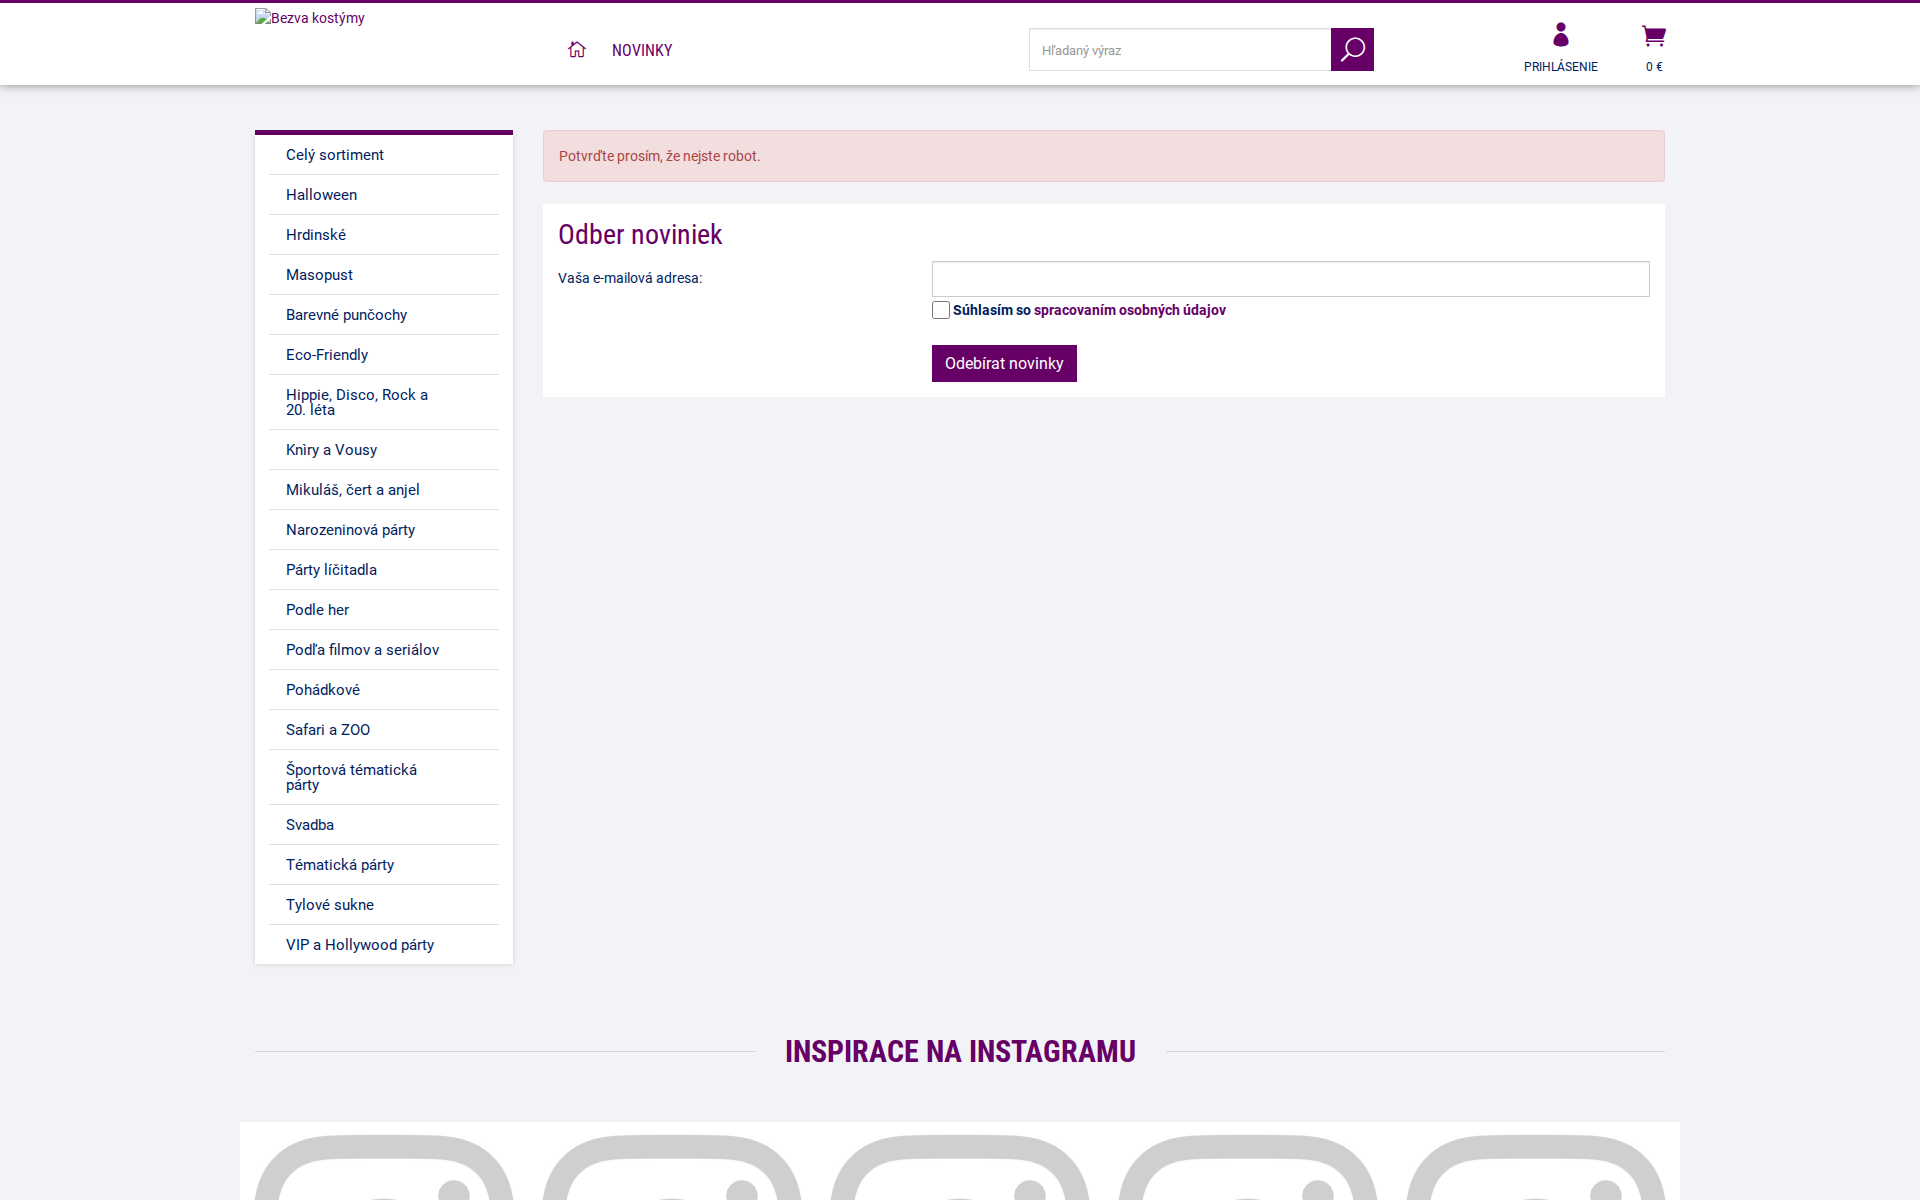Open spracovaním osobných údajov link
This screenshot has width=1920, height=1200.
click(1129, 310)
